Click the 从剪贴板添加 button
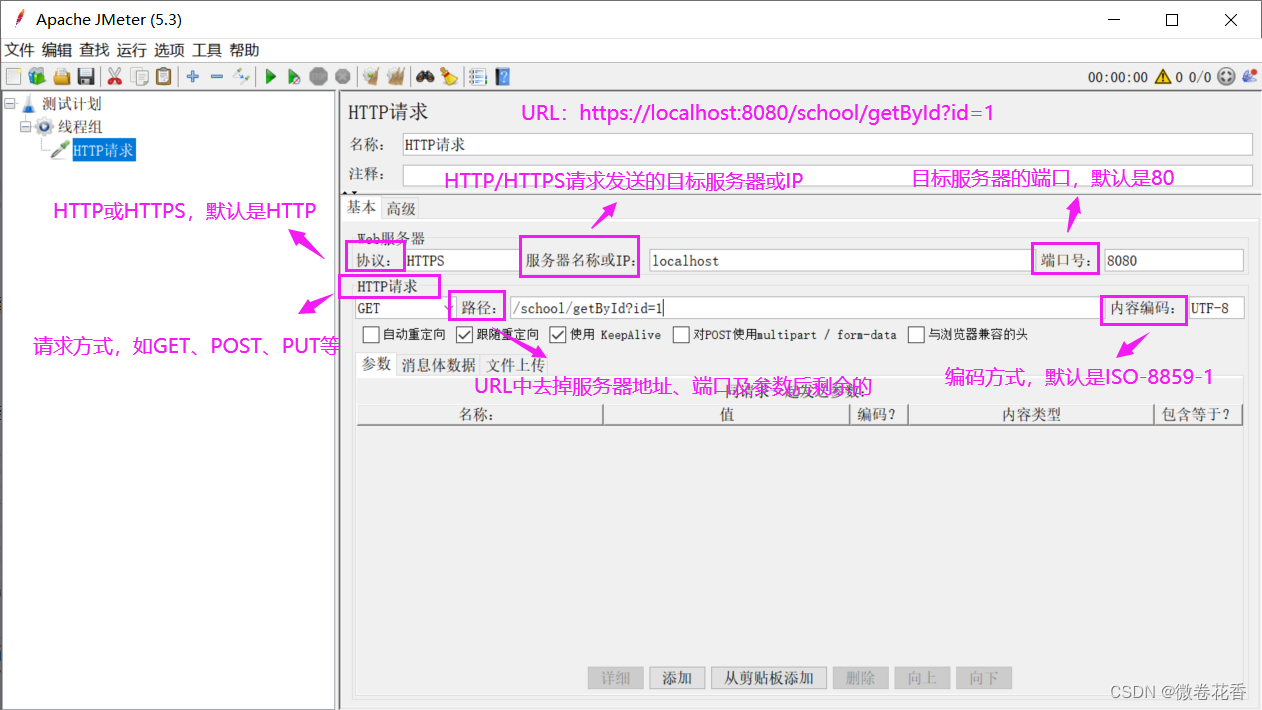Image resolution: width=1262 pixels, height=710 pixels. point(768,678)
